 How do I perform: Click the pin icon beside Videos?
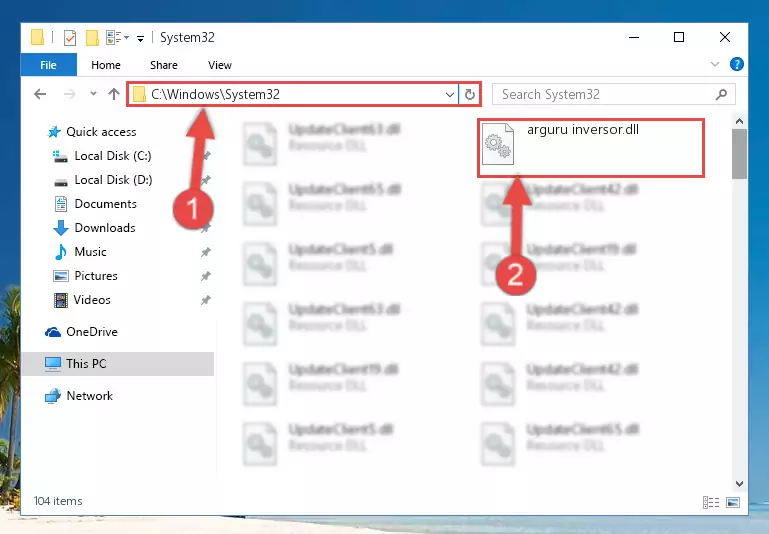tap(205, 300)
